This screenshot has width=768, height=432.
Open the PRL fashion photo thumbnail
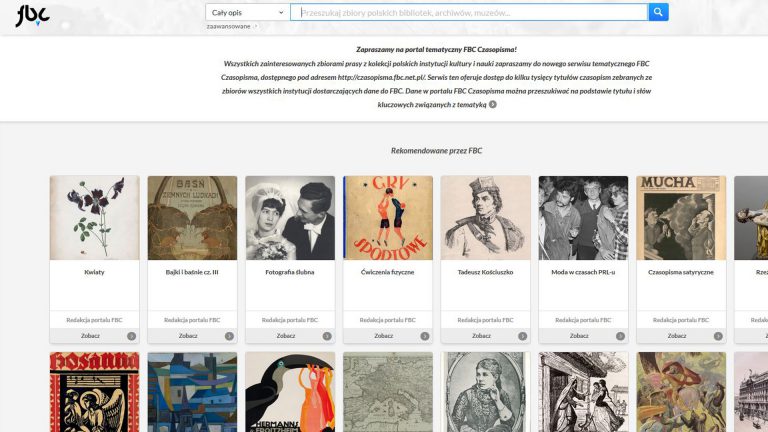[x=583, y=218]
